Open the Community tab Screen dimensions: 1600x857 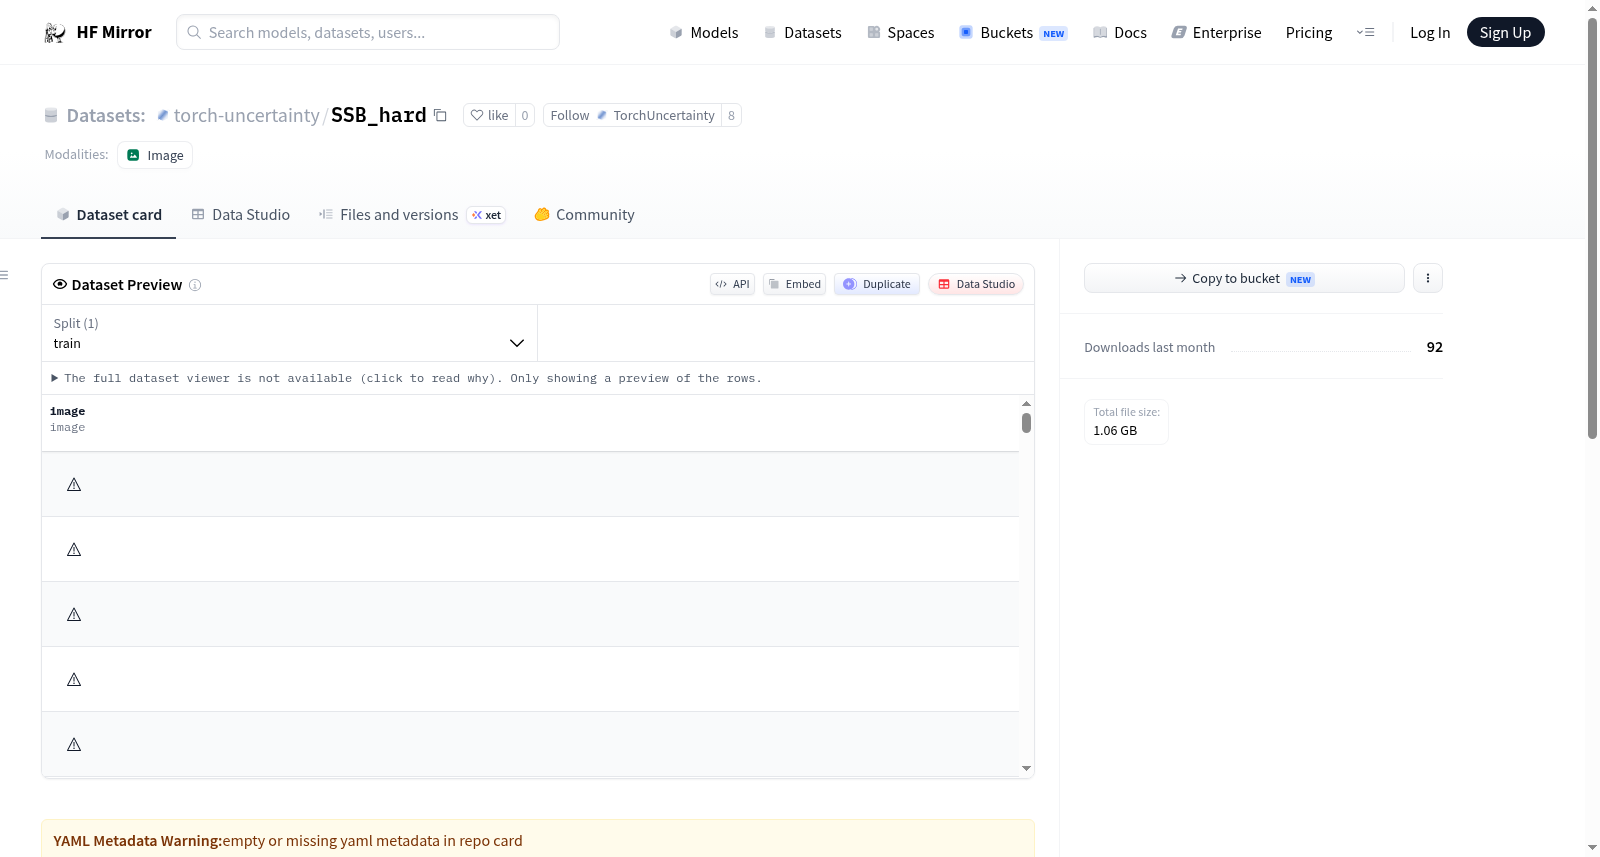pyautogui.click(x=585, y=215)
